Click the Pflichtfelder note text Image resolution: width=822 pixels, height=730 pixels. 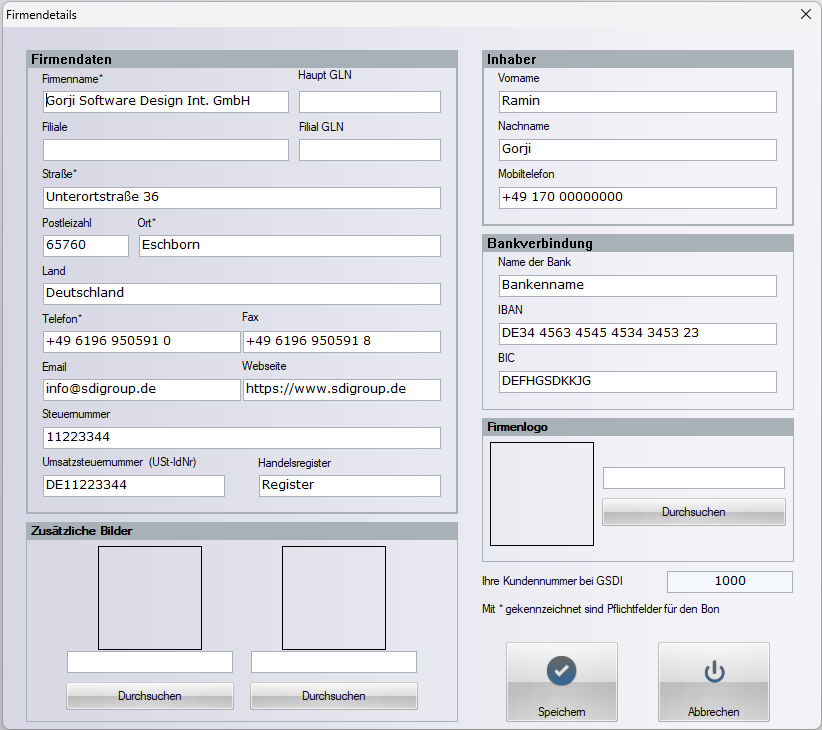tap(600, 609)
